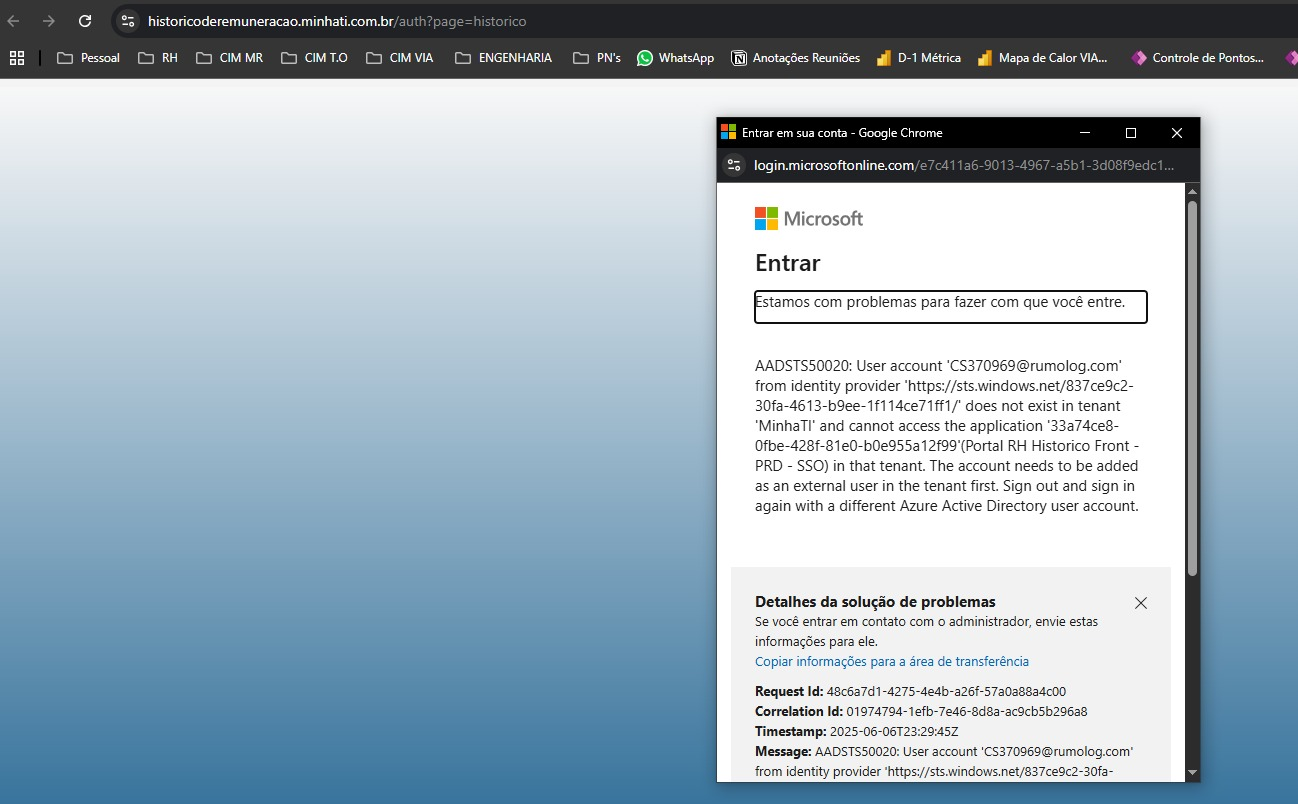Click the Chrome icon in popup title bar
Viewport: 1298px width, 804px height.
[x=728, y=133]
